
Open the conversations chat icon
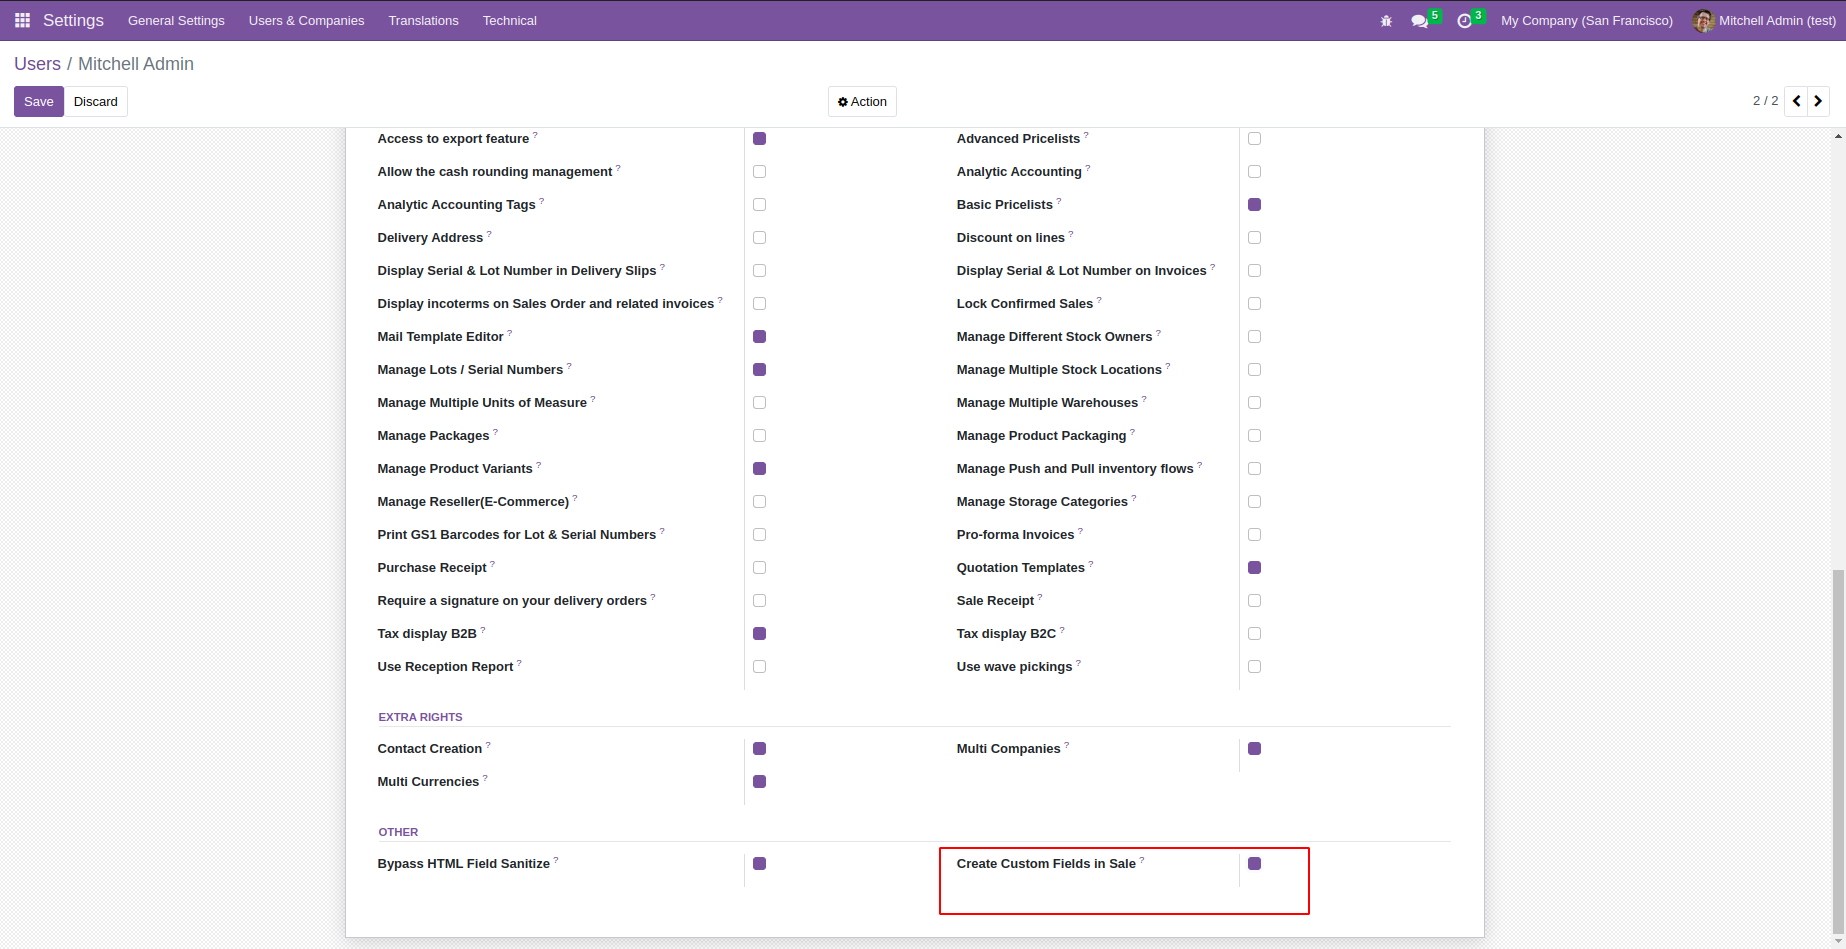(x=1419, y=21)
